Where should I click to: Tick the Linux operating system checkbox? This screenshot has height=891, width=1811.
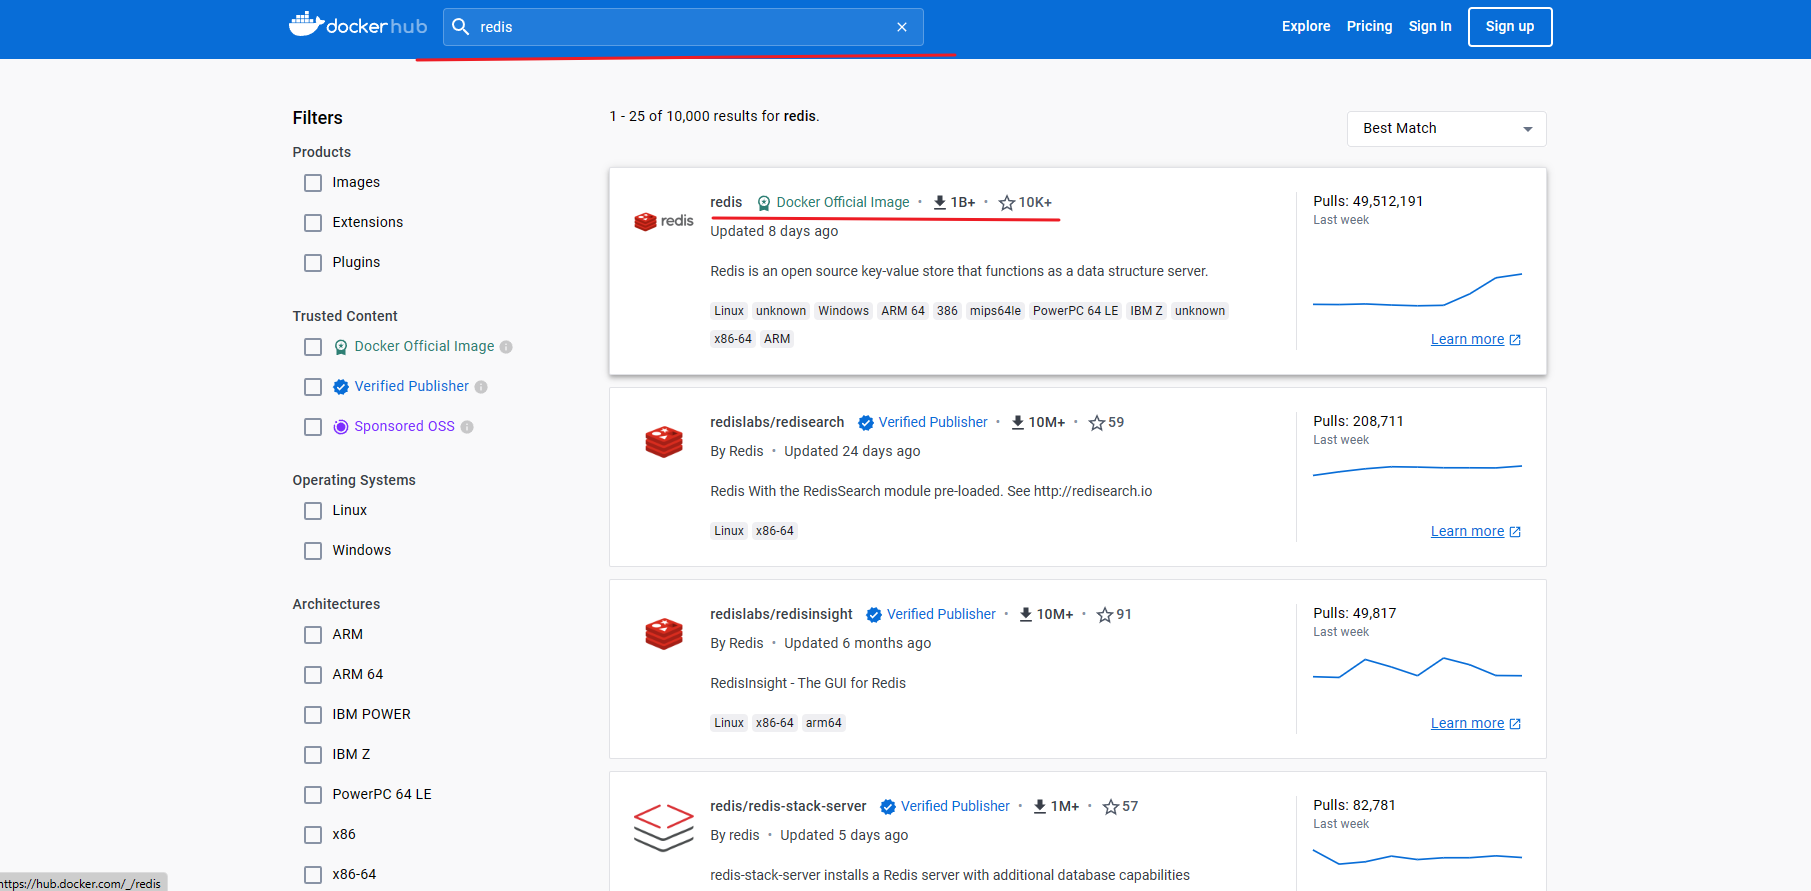tap(313, 511)
